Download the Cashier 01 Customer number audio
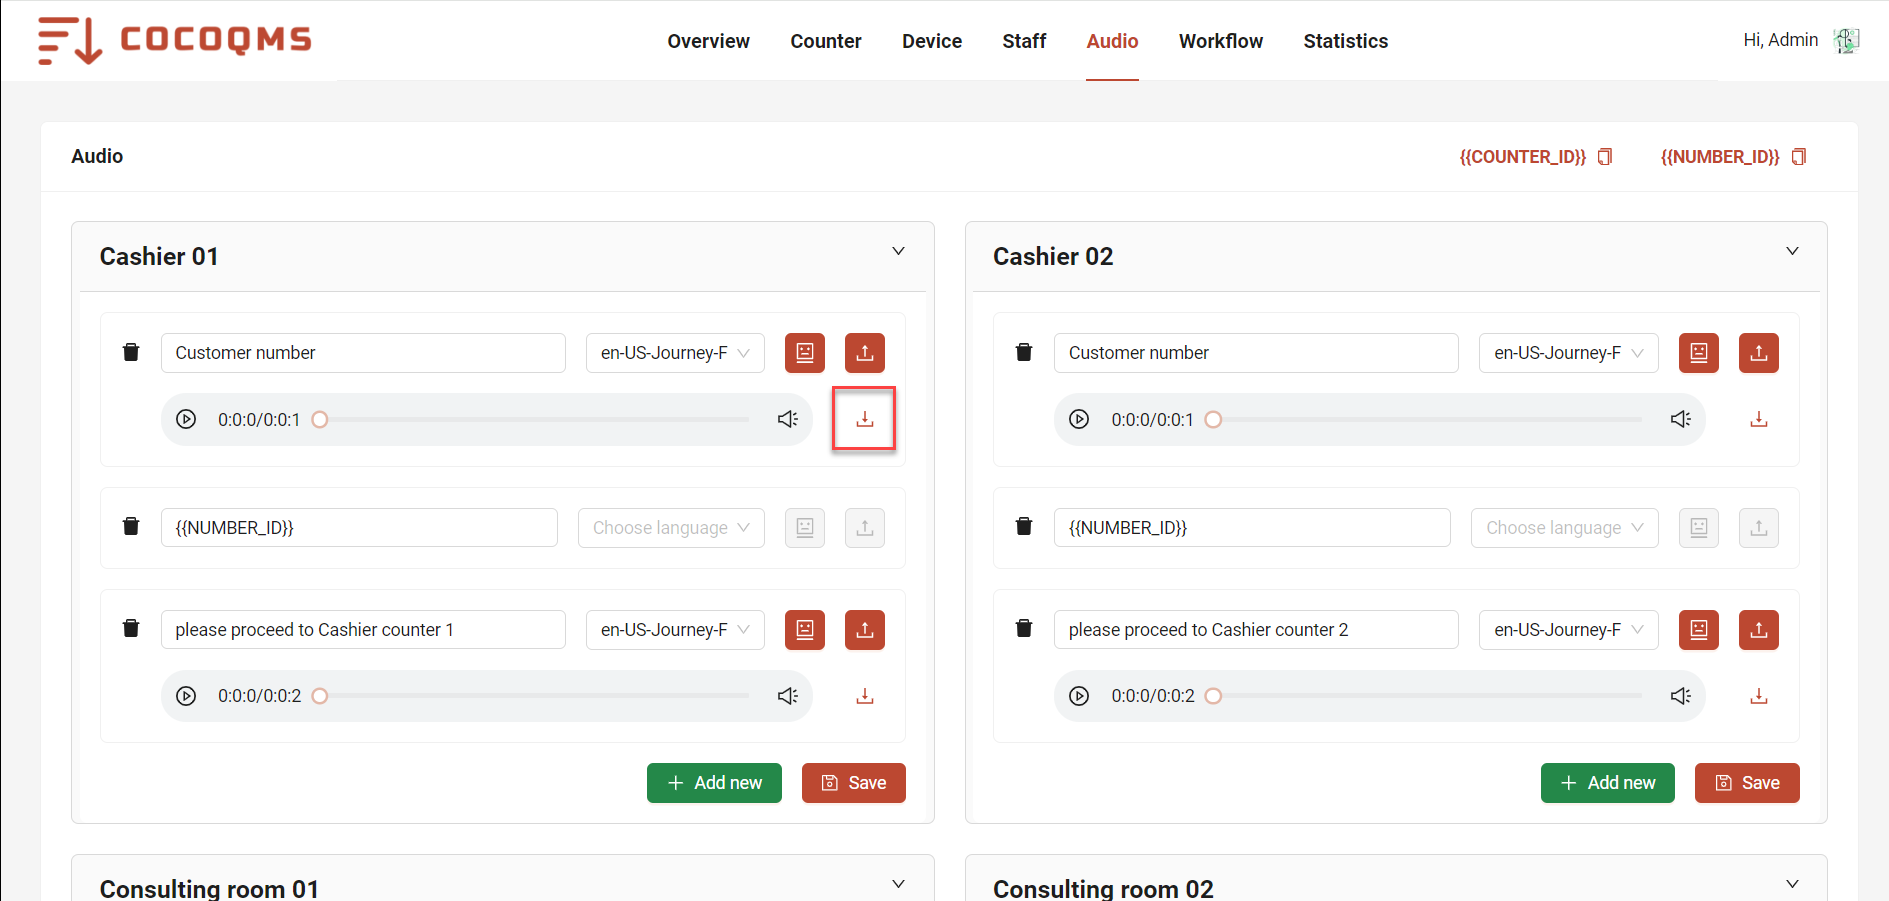This screenshot has width=1889, height=901. click(x=864, y=419)
